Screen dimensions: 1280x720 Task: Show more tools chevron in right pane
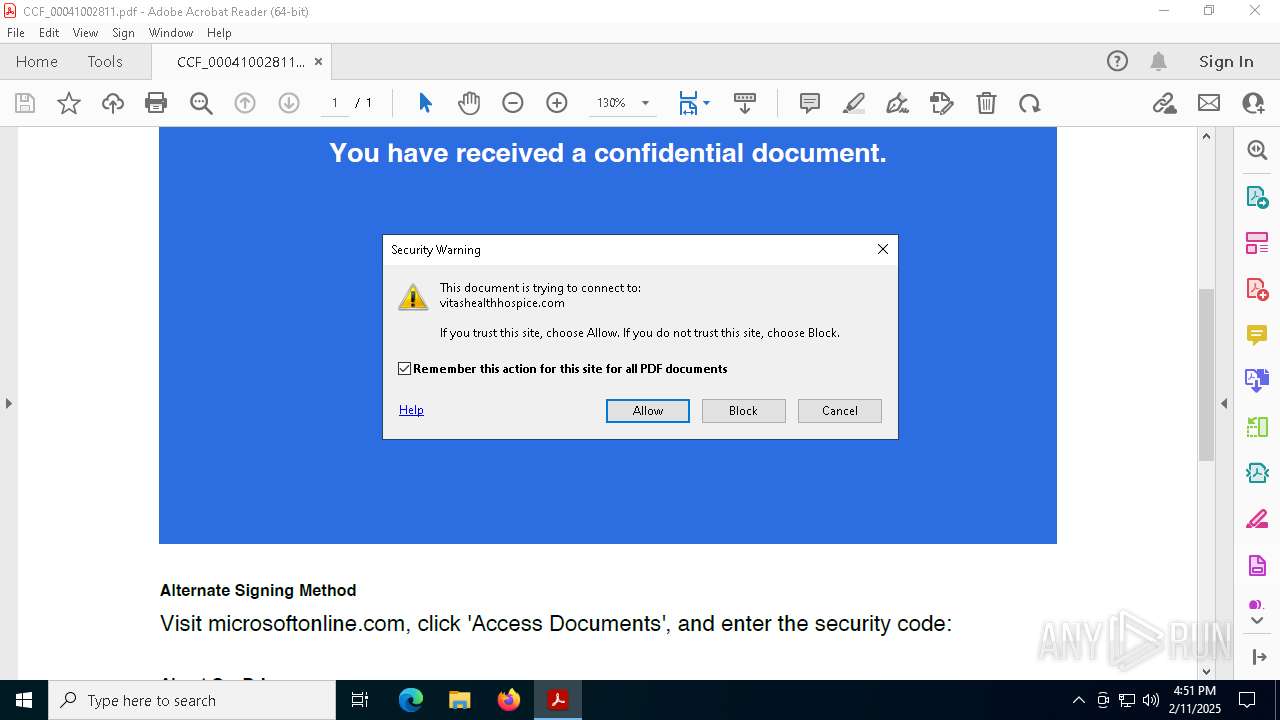pos(1257,621)
